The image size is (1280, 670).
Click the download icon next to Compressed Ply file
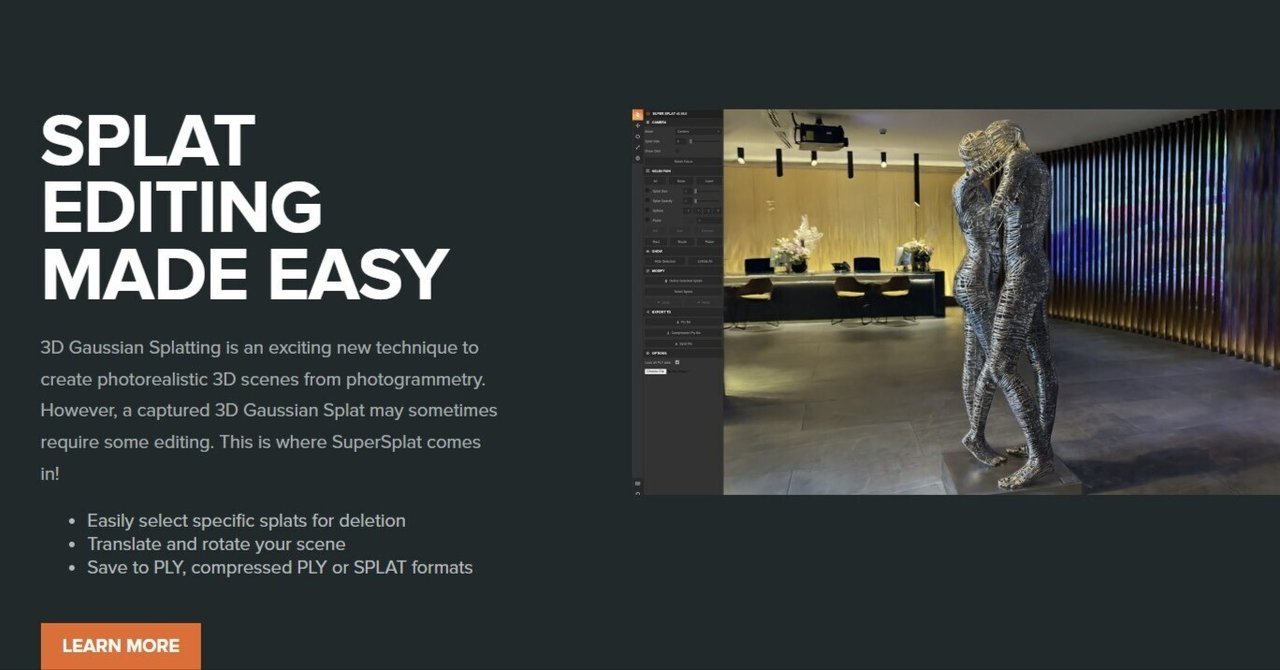coord(668,333)
